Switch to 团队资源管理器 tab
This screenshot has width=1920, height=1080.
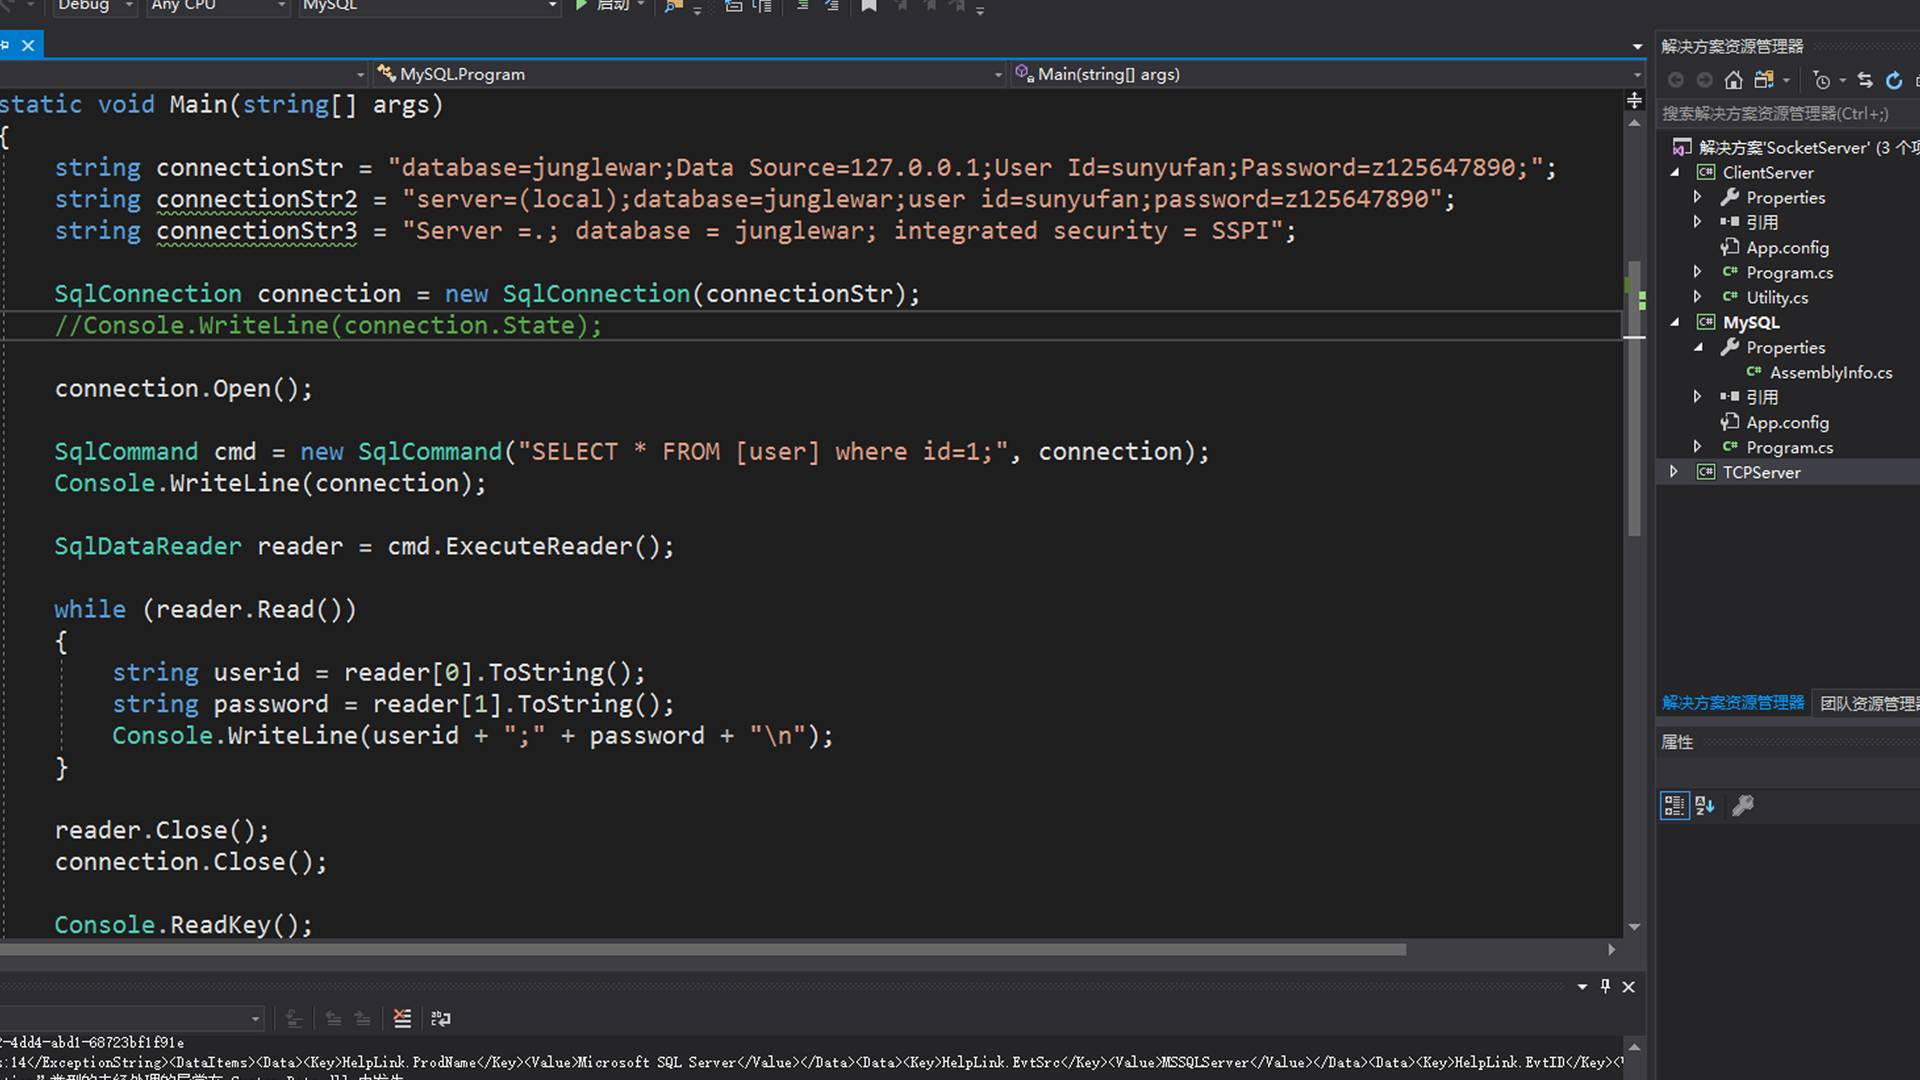click(x=1868, y=703)
